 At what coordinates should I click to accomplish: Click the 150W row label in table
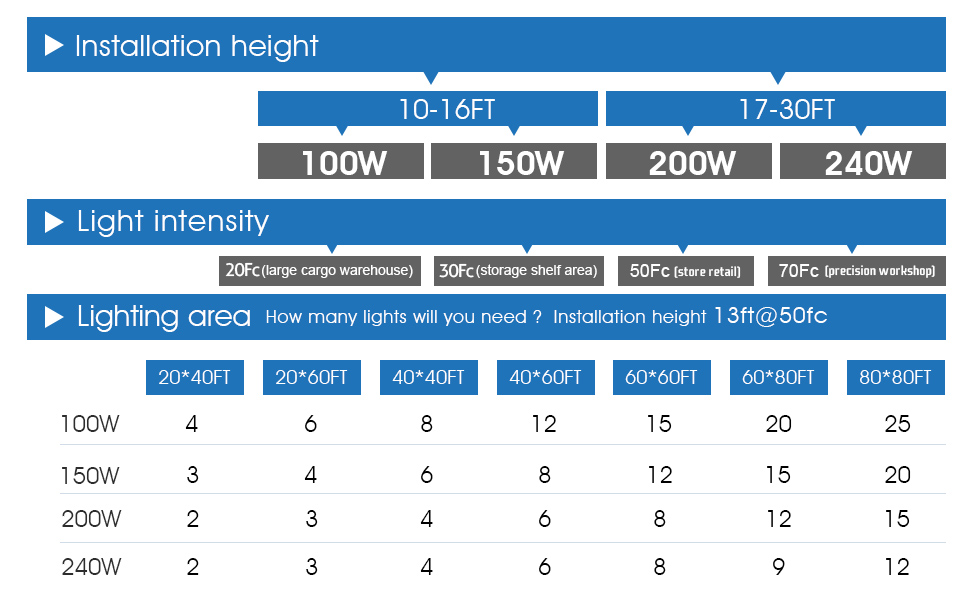91,475
